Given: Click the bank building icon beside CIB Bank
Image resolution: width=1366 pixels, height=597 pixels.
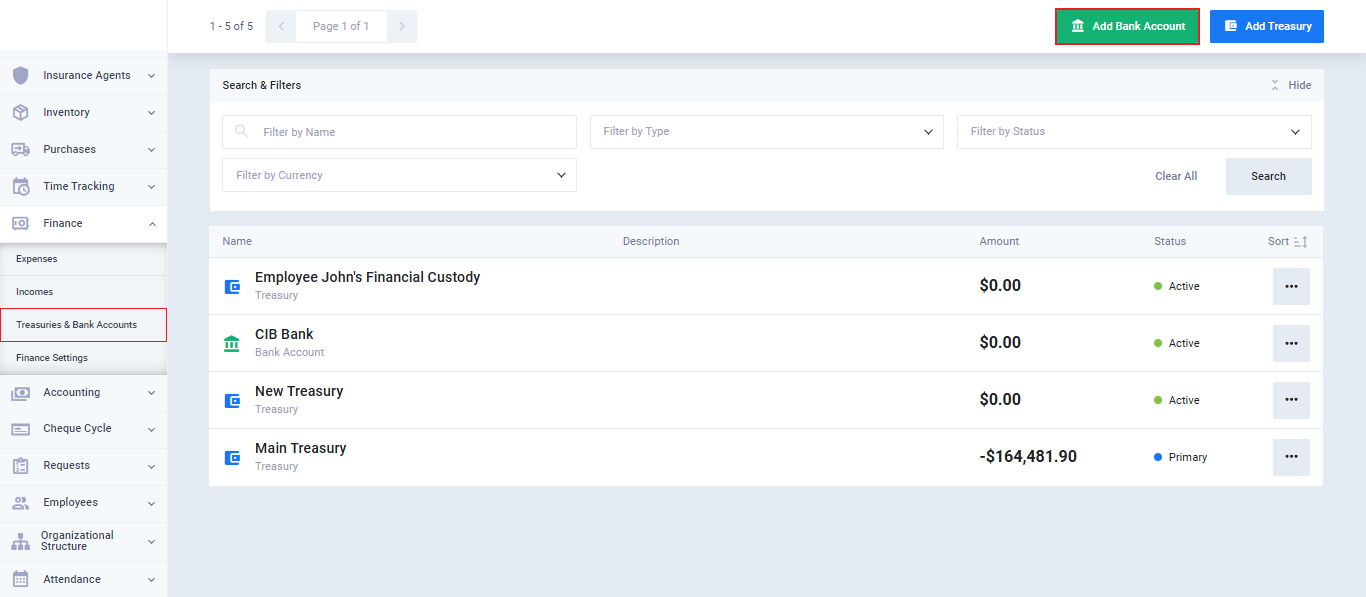Looking at the screenshot, I should tap(232, 343).
